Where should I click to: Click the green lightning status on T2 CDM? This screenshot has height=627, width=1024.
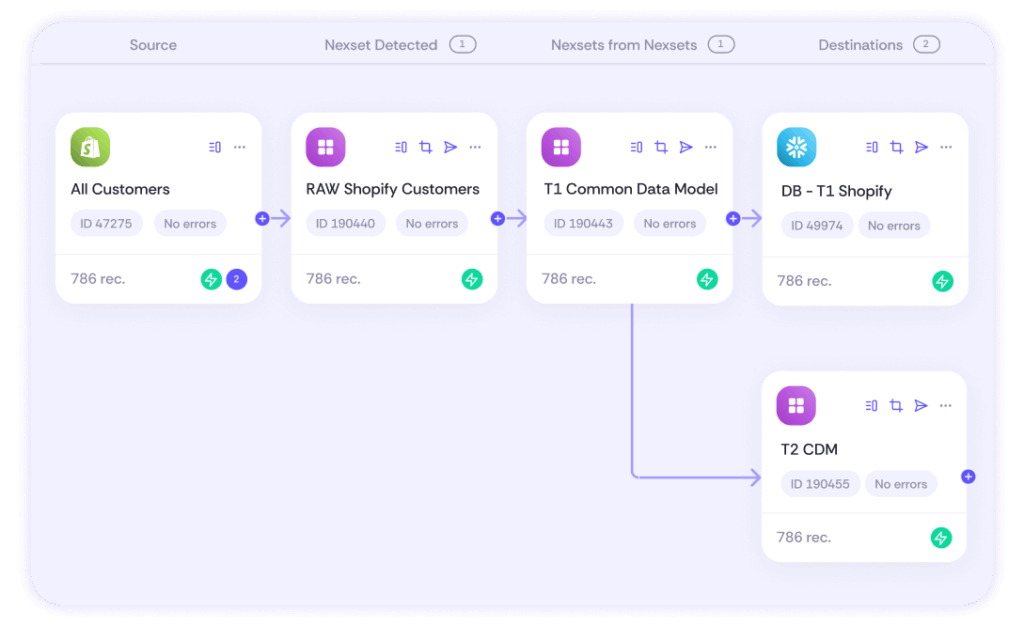(941, 537)
